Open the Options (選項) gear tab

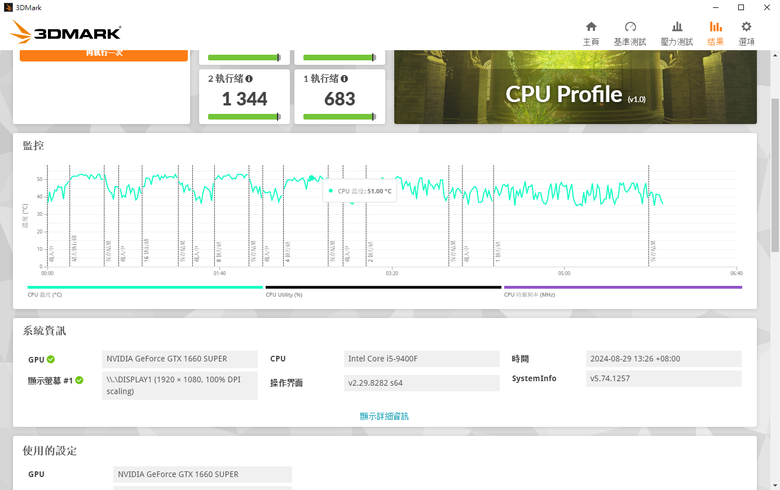click(x=746, y=33)
